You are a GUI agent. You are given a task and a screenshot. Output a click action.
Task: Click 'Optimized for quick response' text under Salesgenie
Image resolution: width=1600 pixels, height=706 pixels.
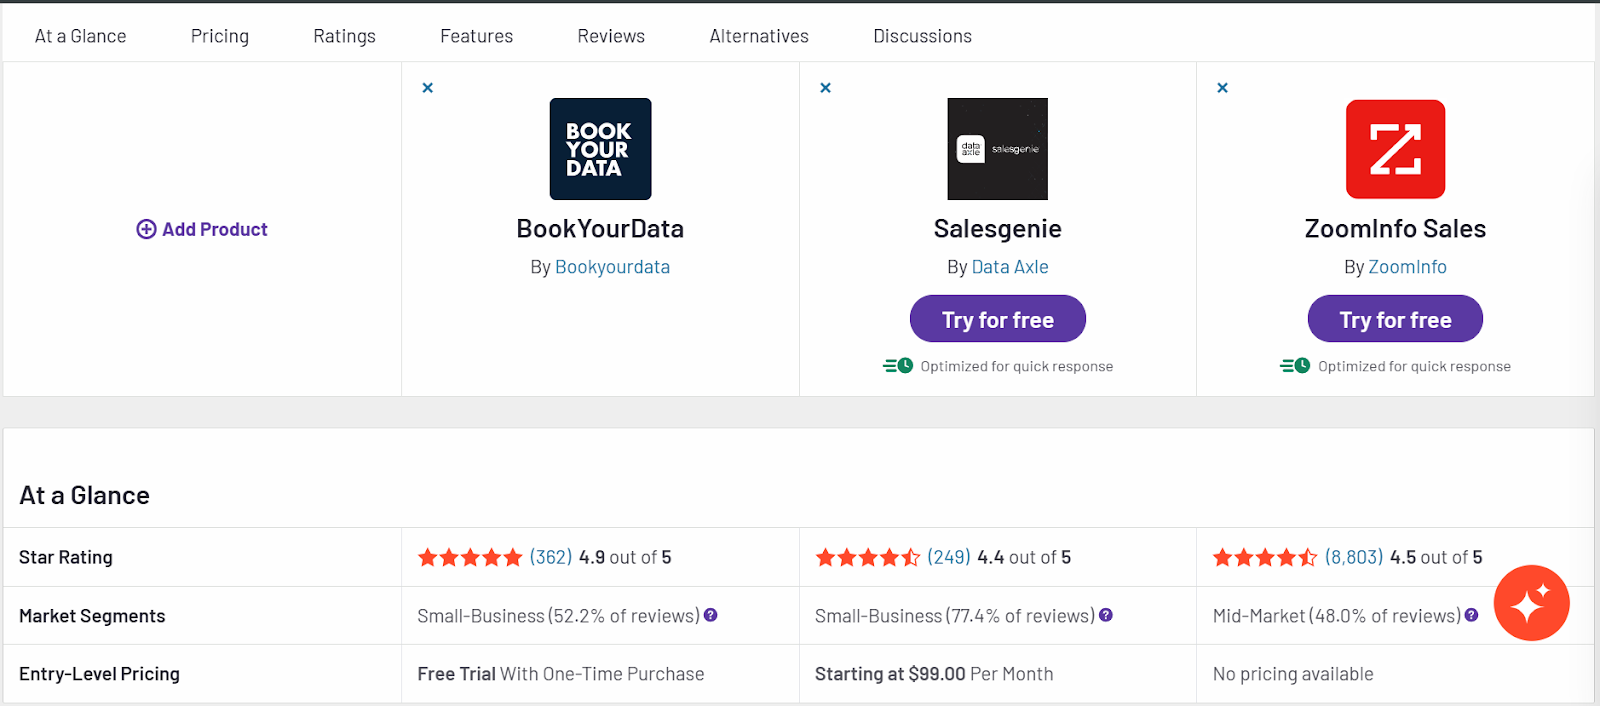(1016, 366)
